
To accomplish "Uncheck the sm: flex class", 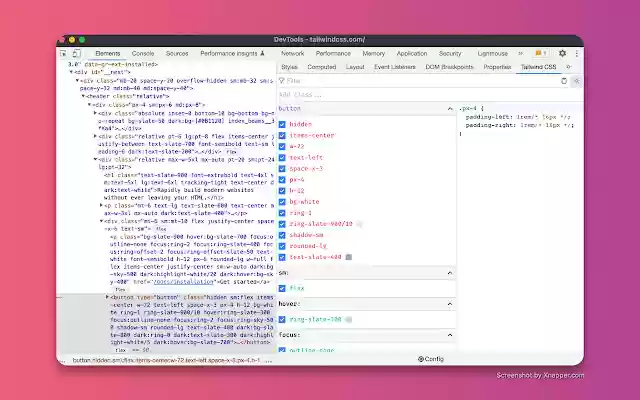I will point(282,288).
